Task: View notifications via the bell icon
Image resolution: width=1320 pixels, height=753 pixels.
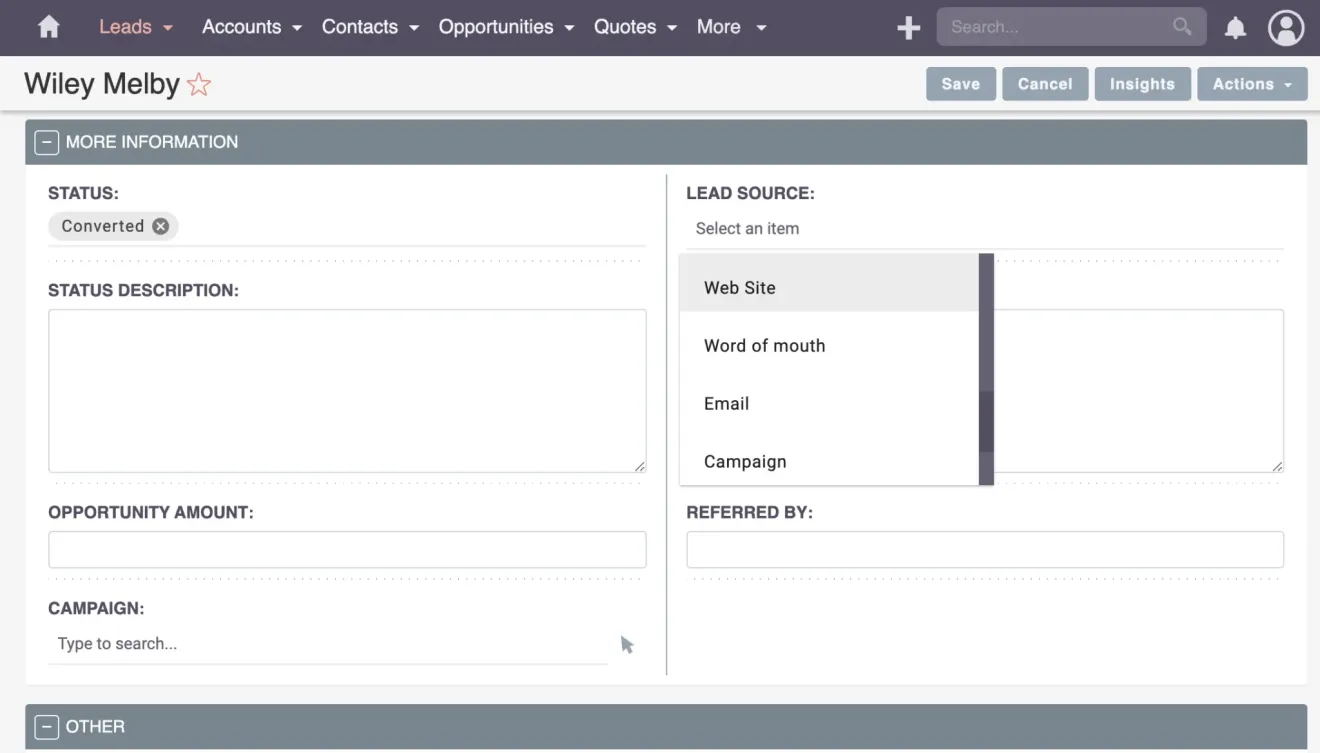Action: 1235,27
